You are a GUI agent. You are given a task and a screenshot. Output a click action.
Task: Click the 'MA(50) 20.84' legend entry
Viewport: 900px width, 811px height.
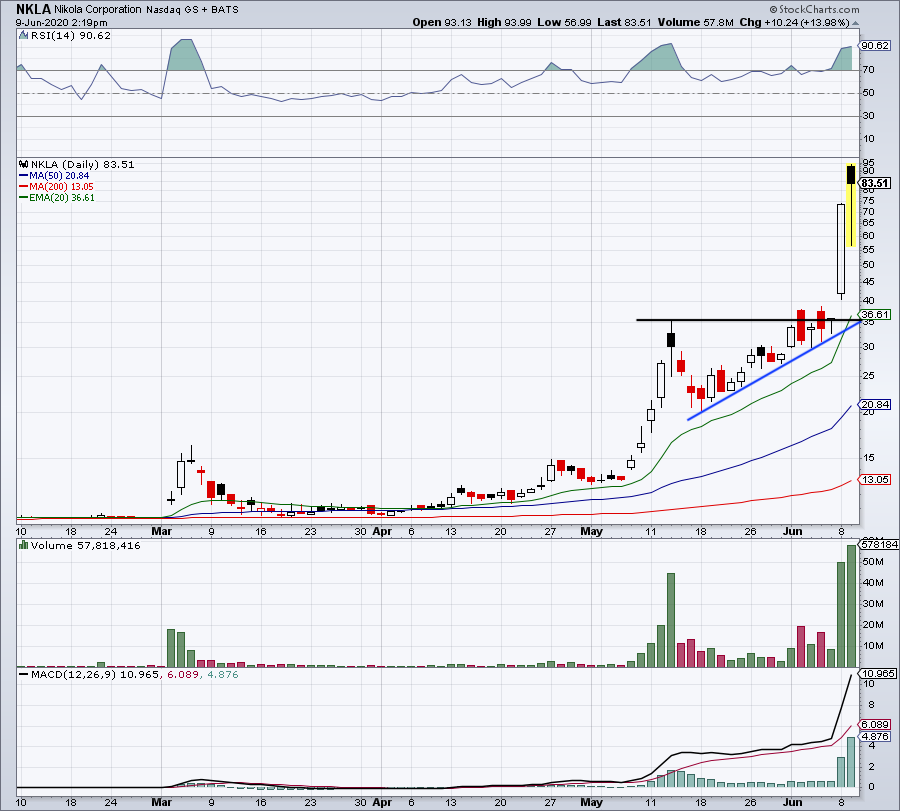coord(59,176)
